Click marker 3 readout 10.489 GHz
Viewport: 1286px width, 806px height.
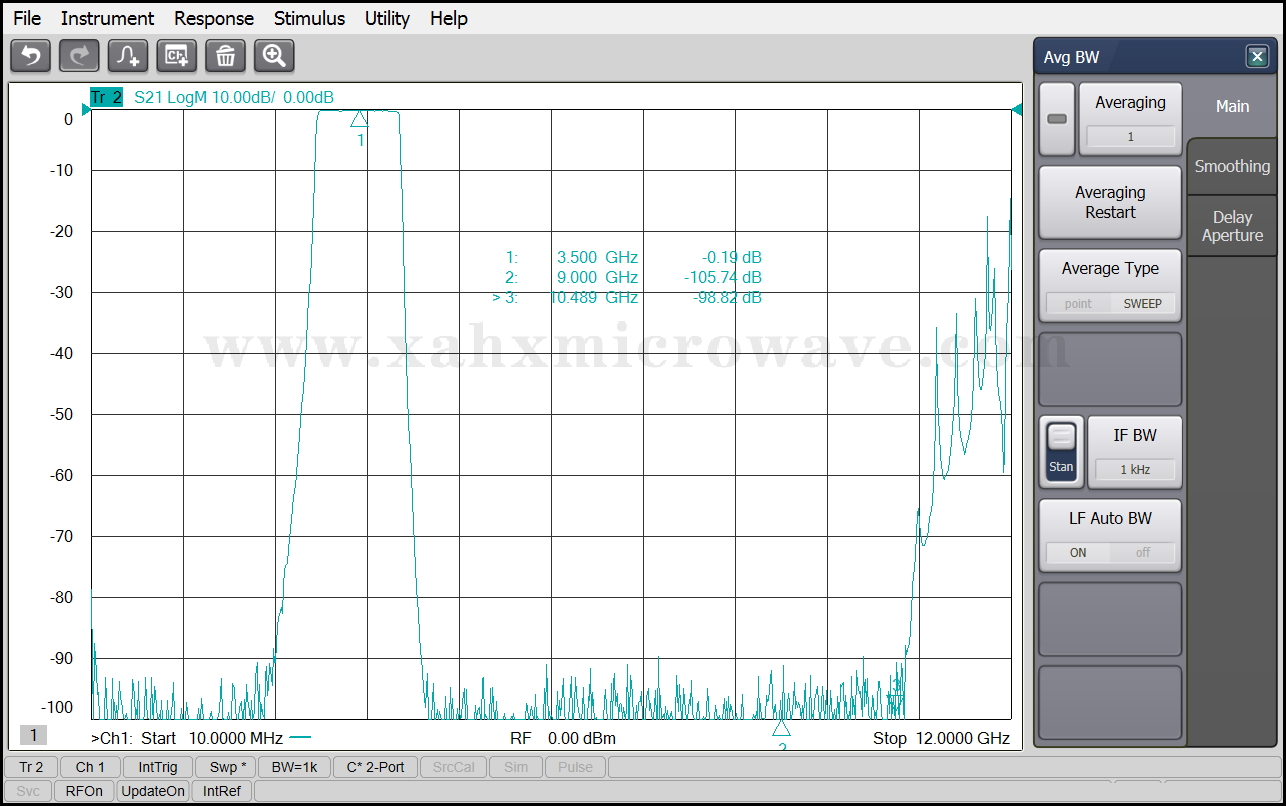click(594, 297)
